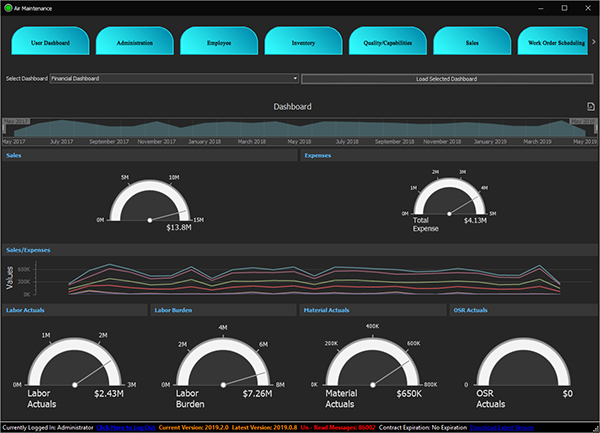The width and height of the screenshot is (600, 433).
Task: Open the Select Dashboard combo box
Action: [x=174, y=78]
